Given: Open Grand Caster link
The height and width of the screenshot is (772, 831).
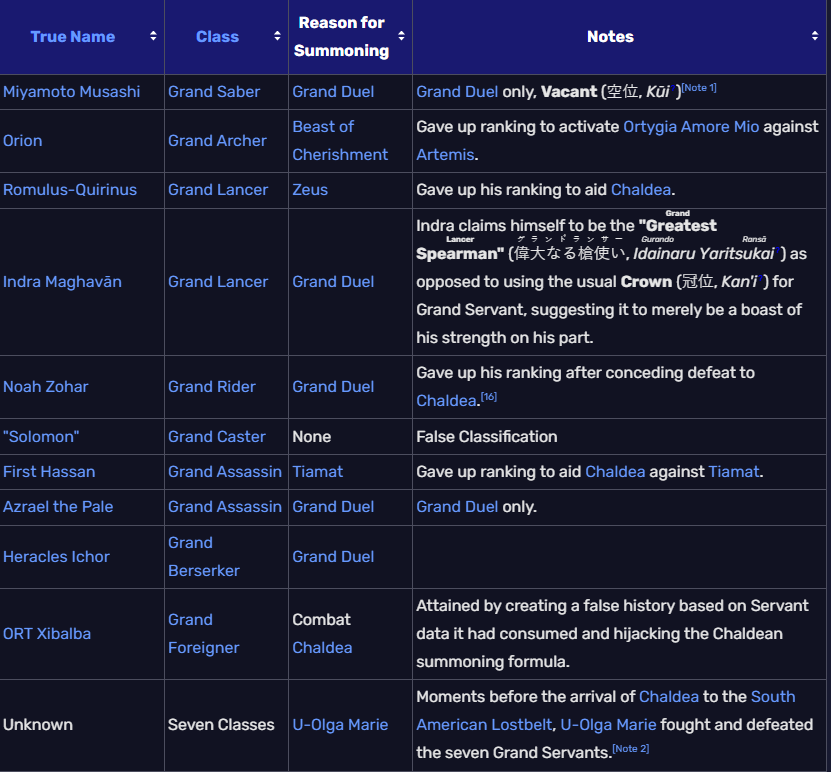Looking at the screenshot, I should (217, 437).
